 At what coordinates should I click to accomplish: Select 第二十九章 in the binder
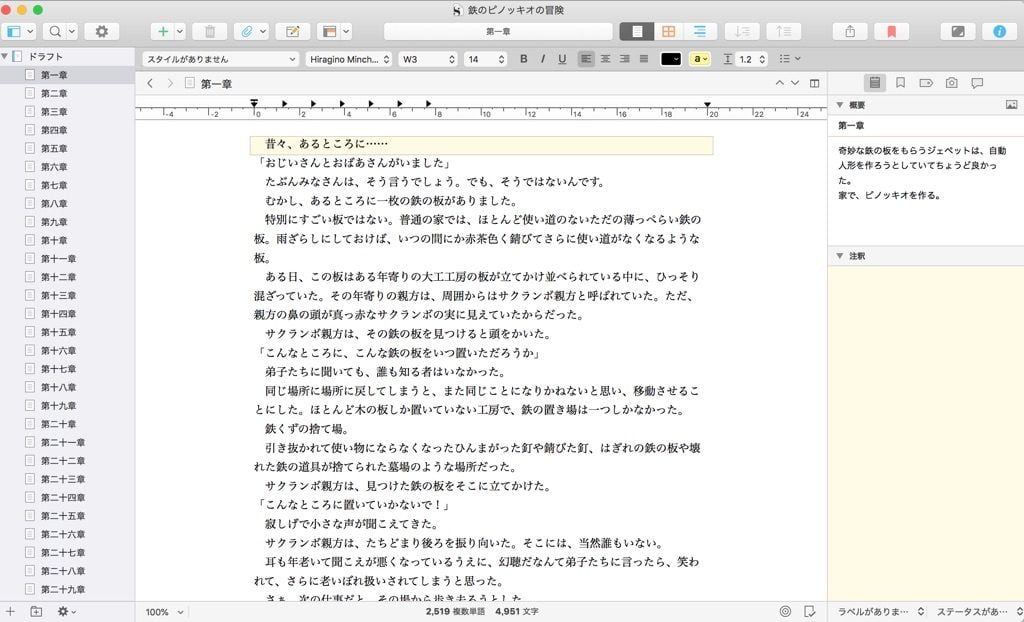(67, 589)
